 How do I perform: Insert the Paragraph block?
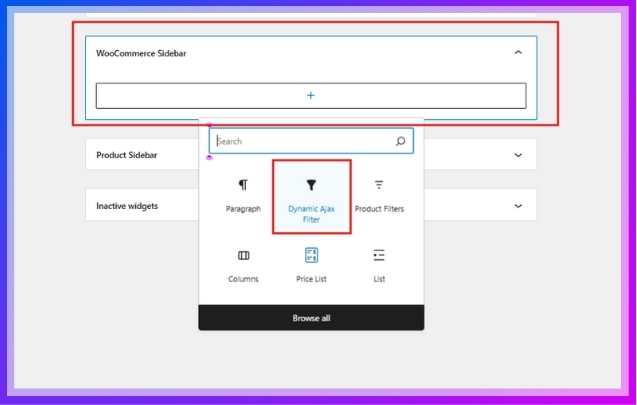pos(243,196)
